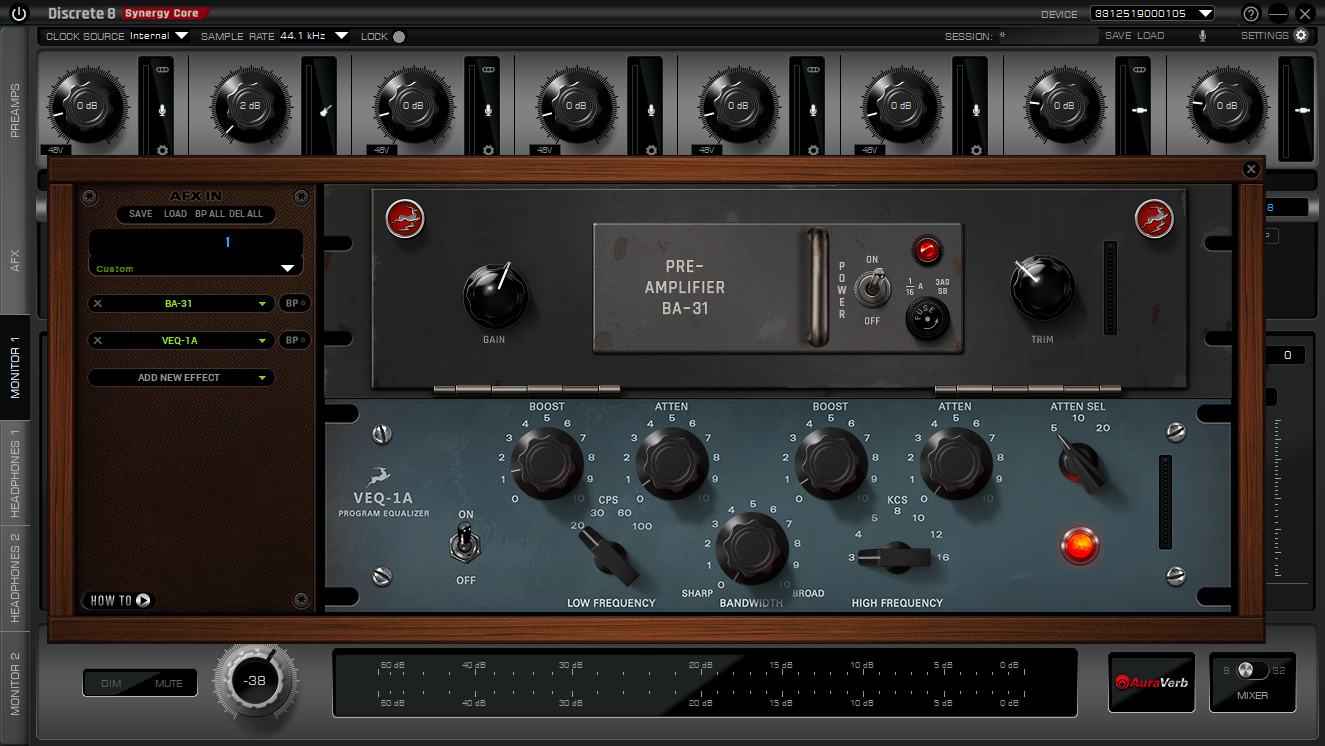Open the AuraVerb panel
Image resolution: width=1325 pixels, height=746 pixels.
[1151, 682]
